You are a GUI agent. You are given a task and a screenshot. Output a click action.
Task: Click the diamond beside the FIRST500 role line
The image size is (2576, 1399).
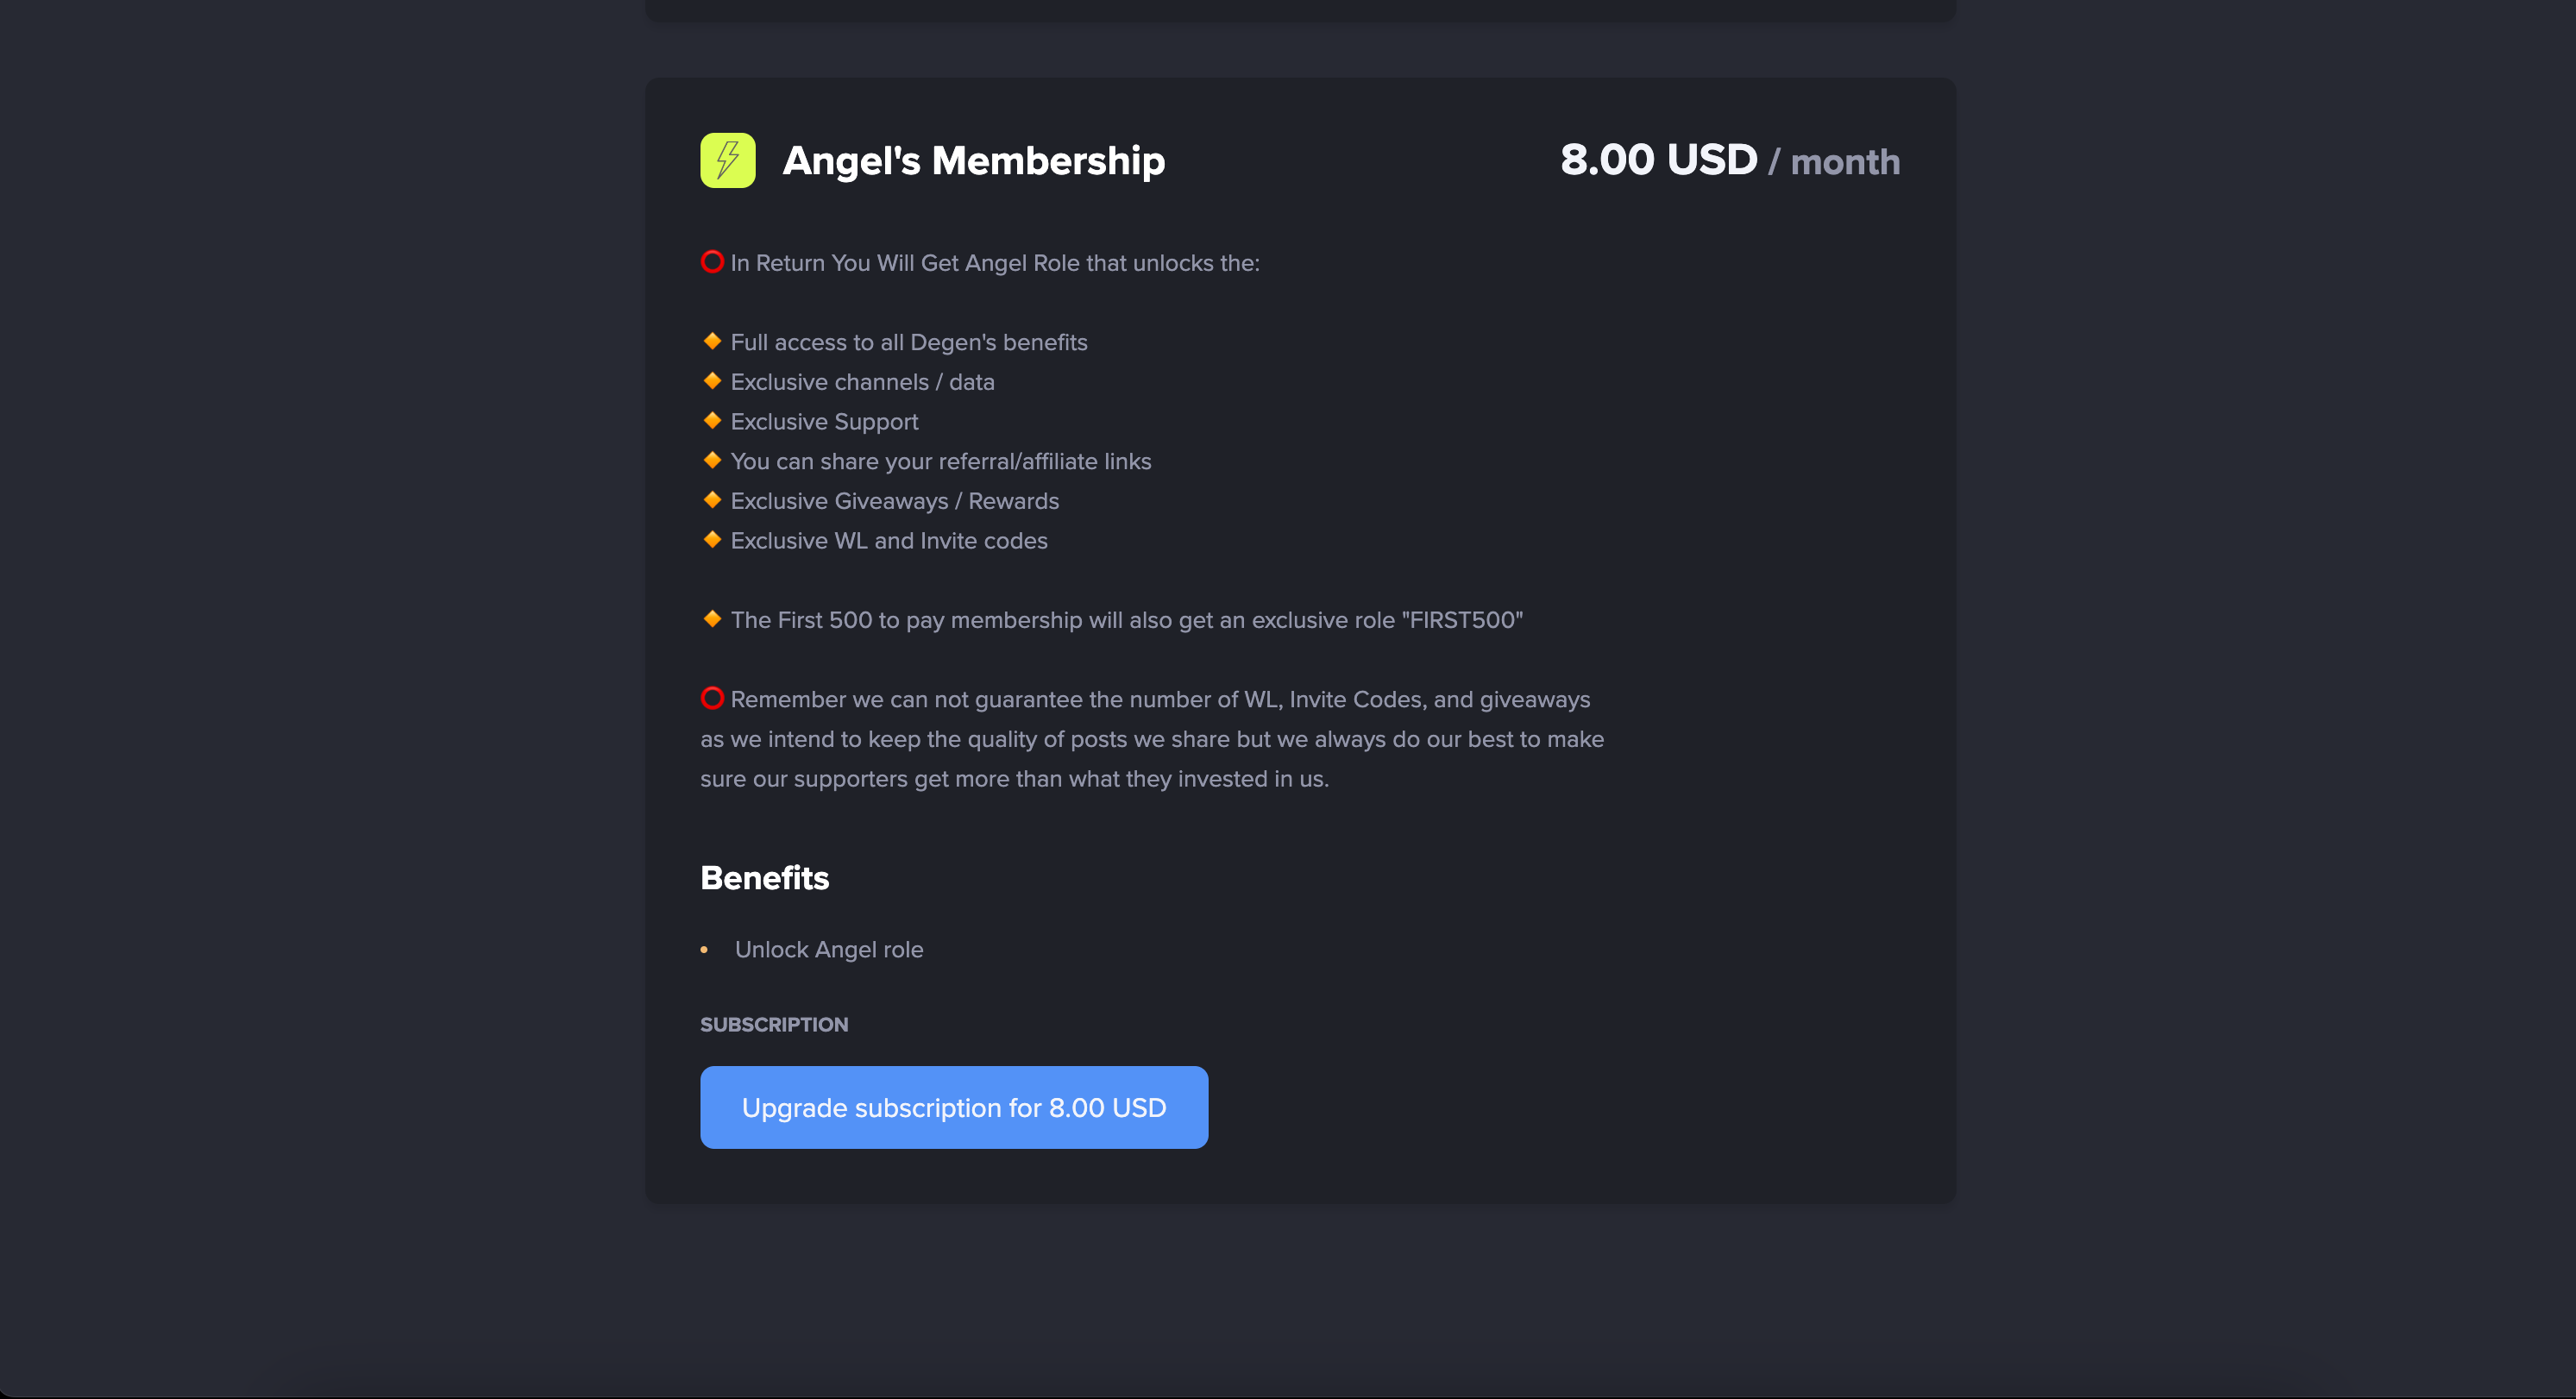click(x=712, y=619)
